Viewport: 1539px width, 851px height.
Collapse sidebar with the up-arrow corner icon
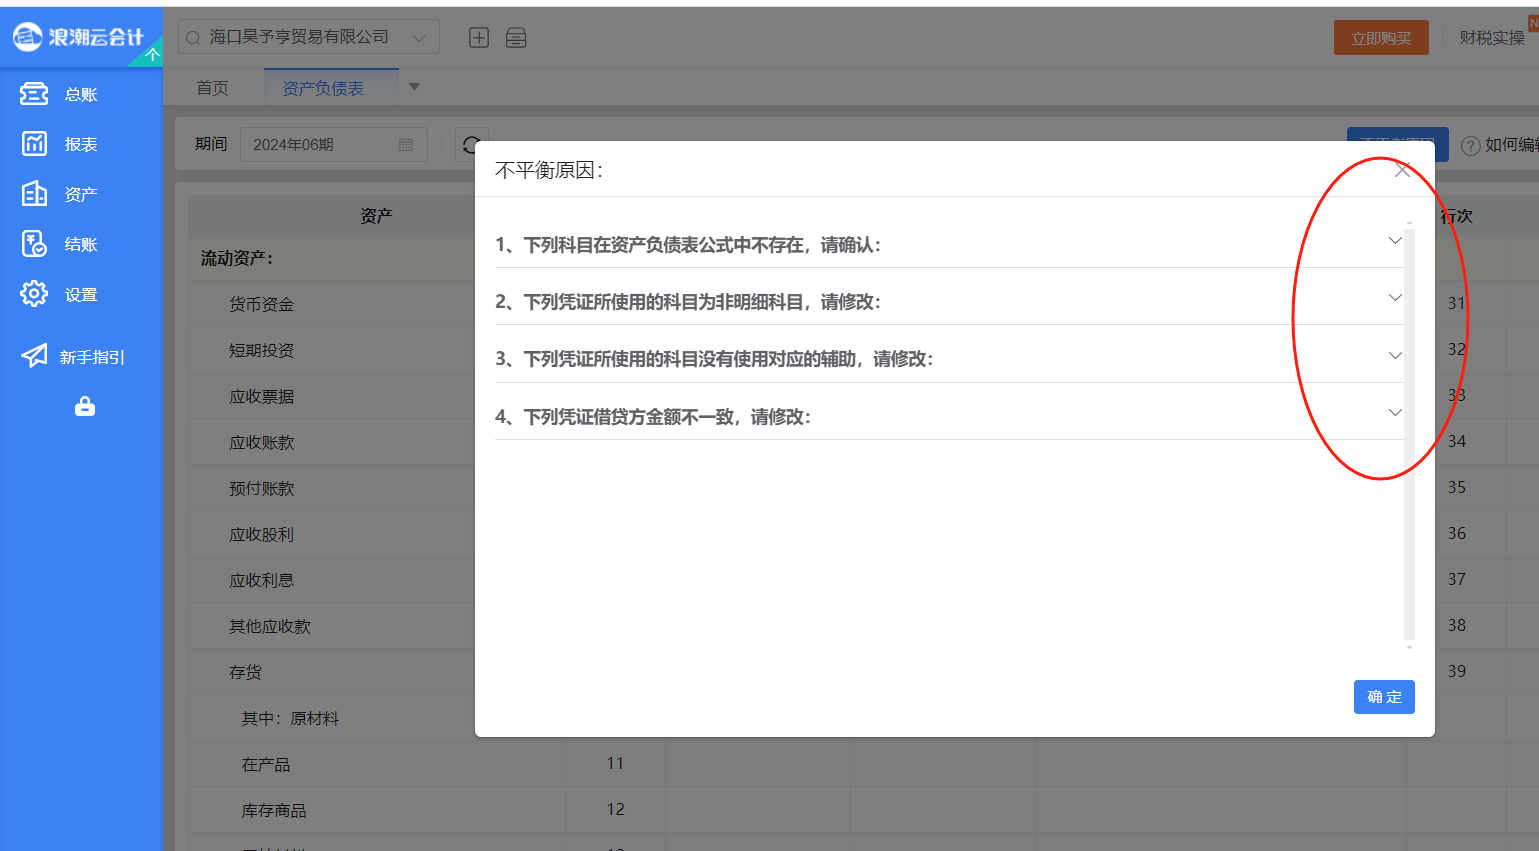click(x=152, y=55)
